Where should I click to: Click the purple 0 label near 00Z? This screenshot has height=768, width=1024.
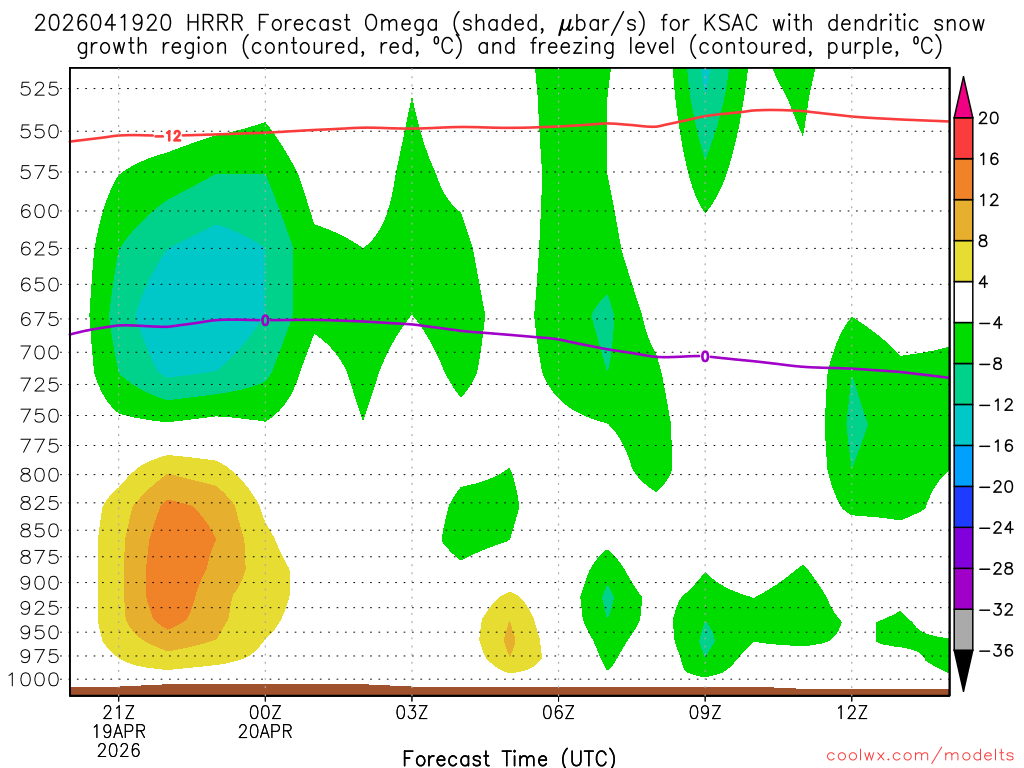click(265, 320)
